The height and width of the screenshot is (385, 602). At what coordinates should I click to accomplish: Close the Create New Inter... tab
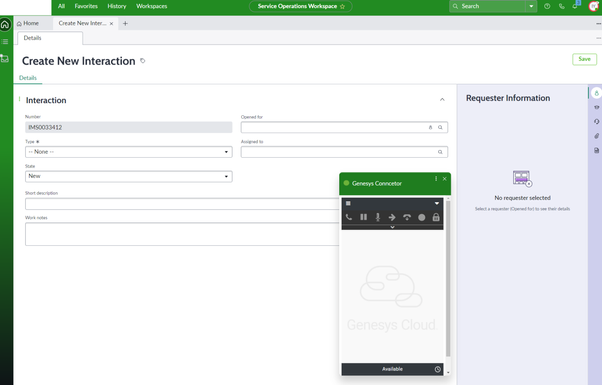(x=111, y=24)
